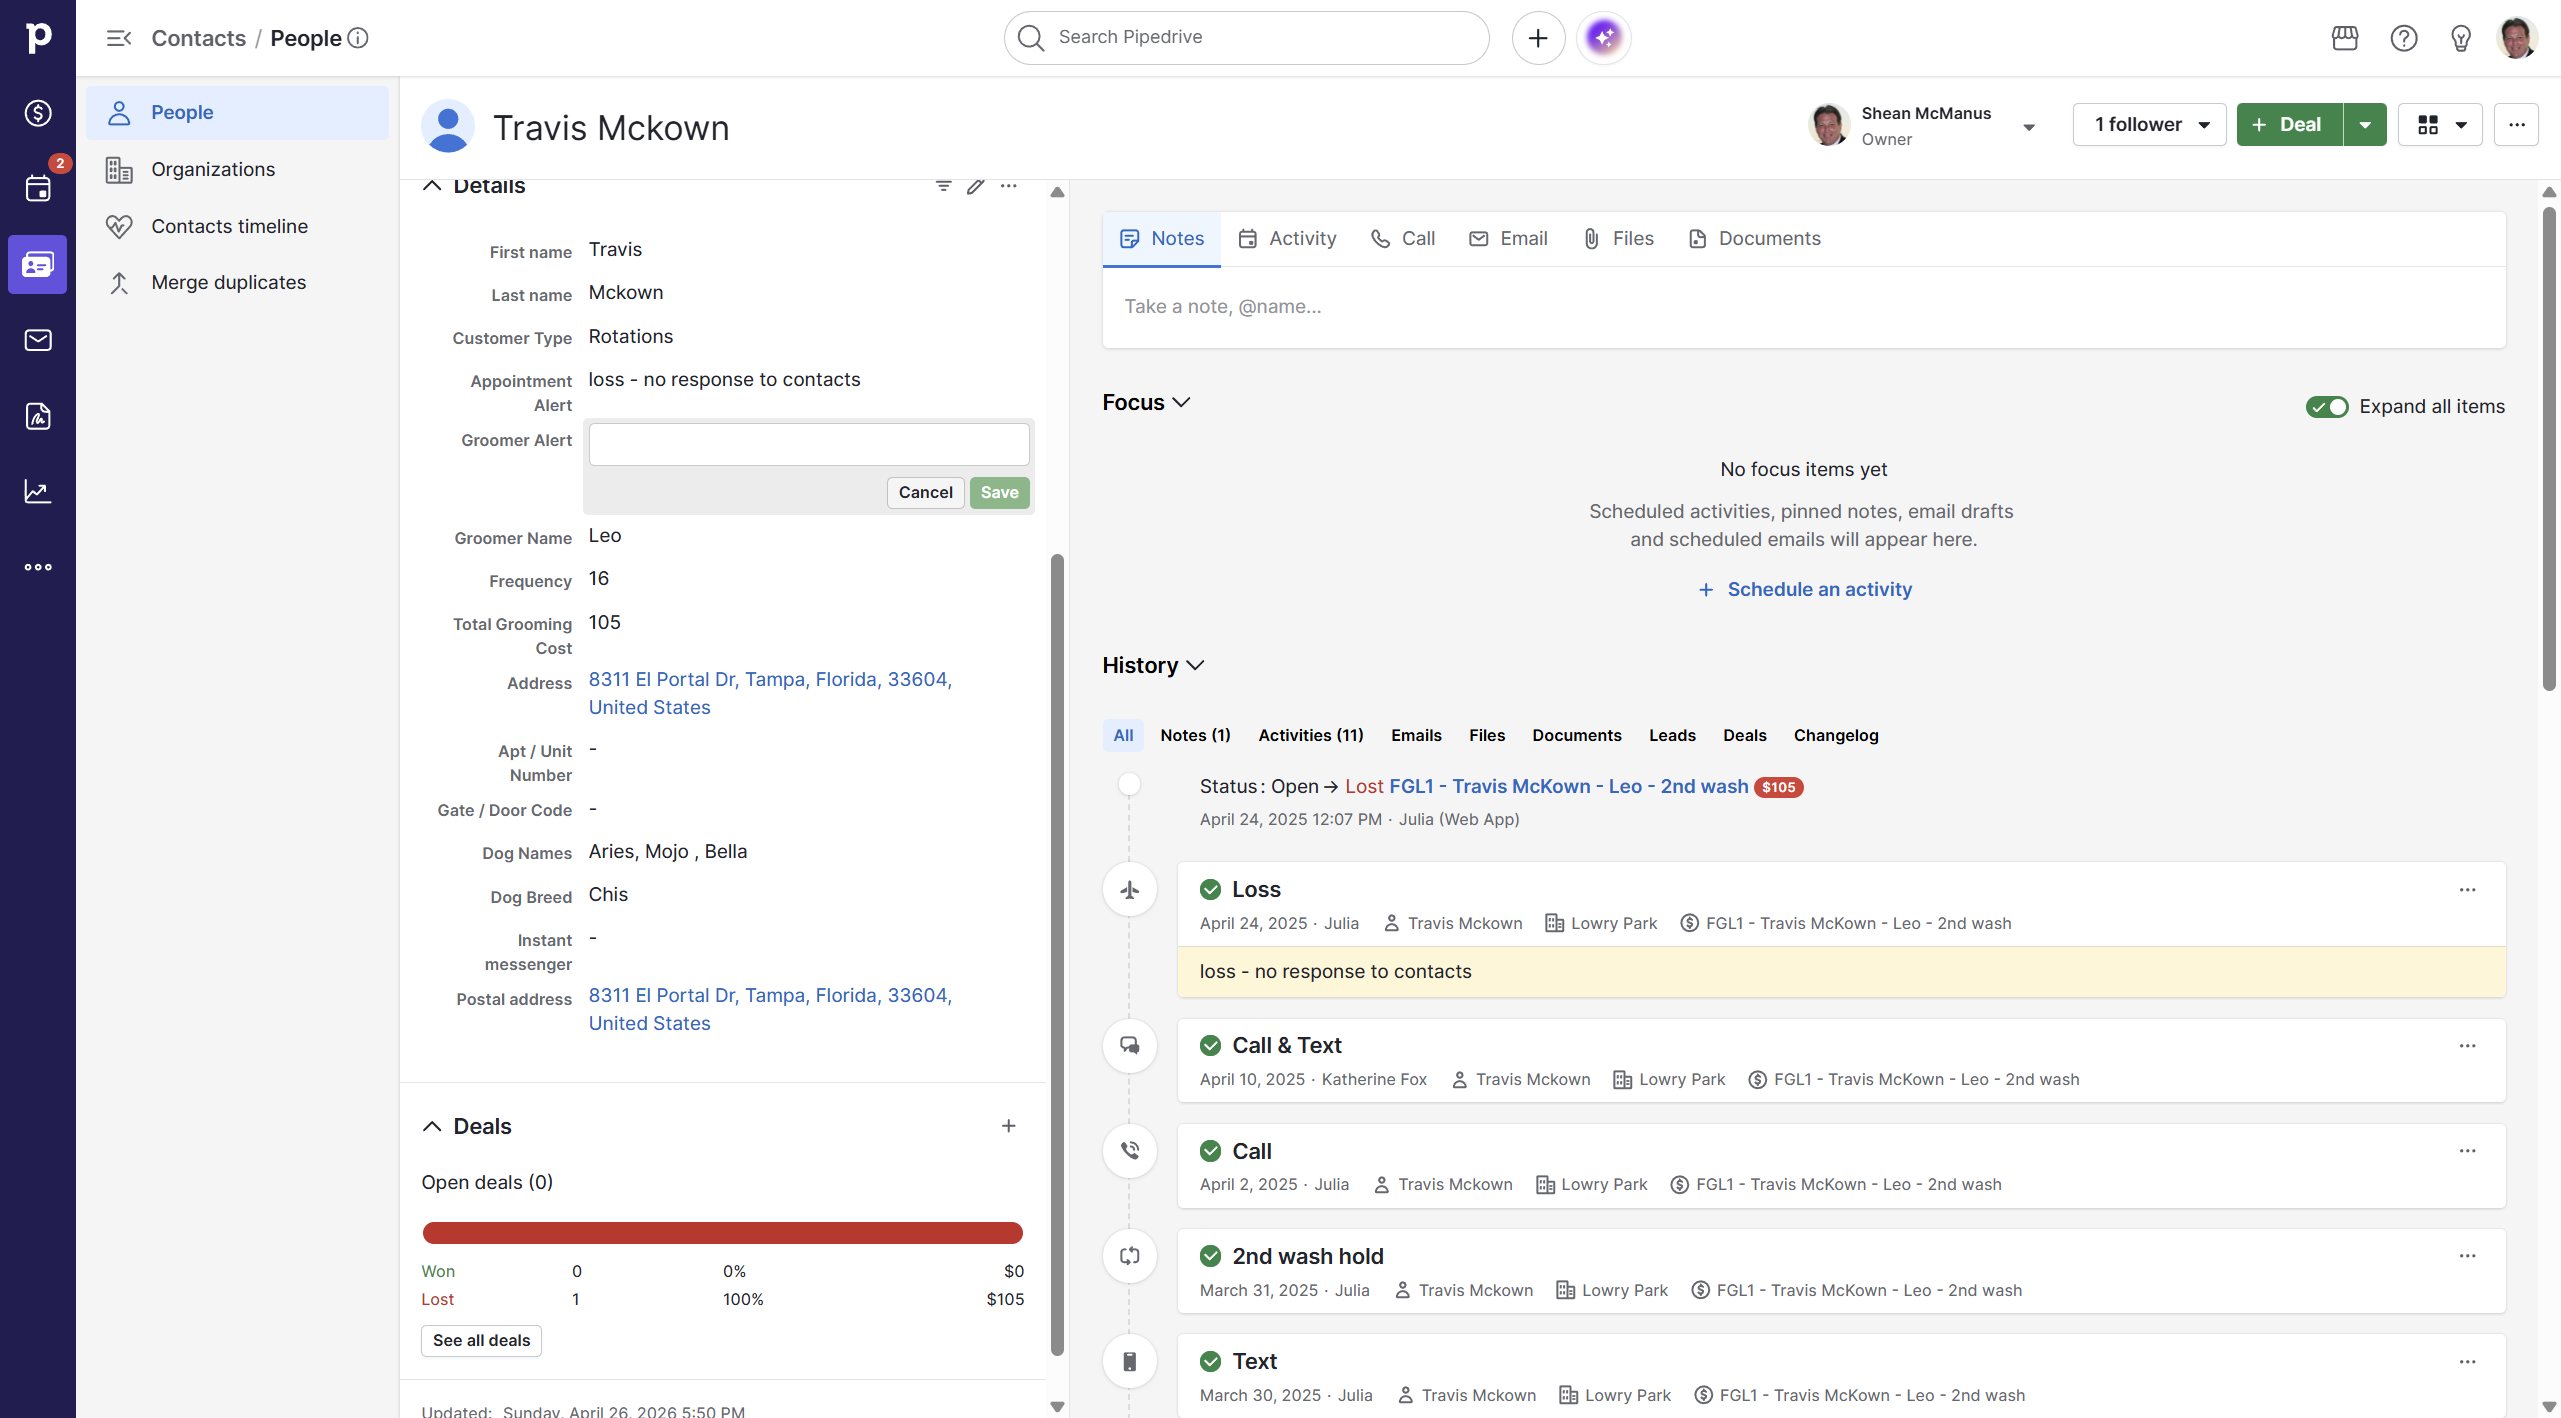Add a deal with the plus icon in Deals section
The height and width of the screenshot is (1418, 2561).
click(x=1008, y=1126)
